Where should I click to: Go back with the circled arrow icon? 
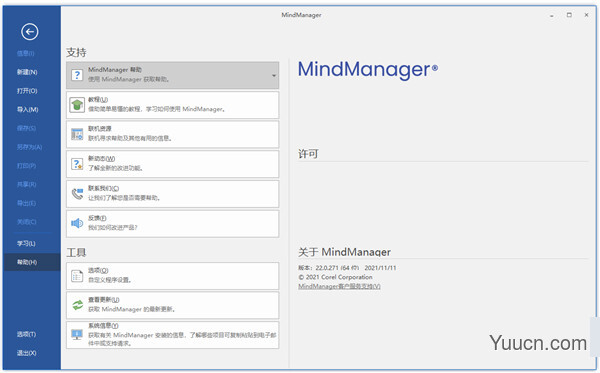point(30,32)
